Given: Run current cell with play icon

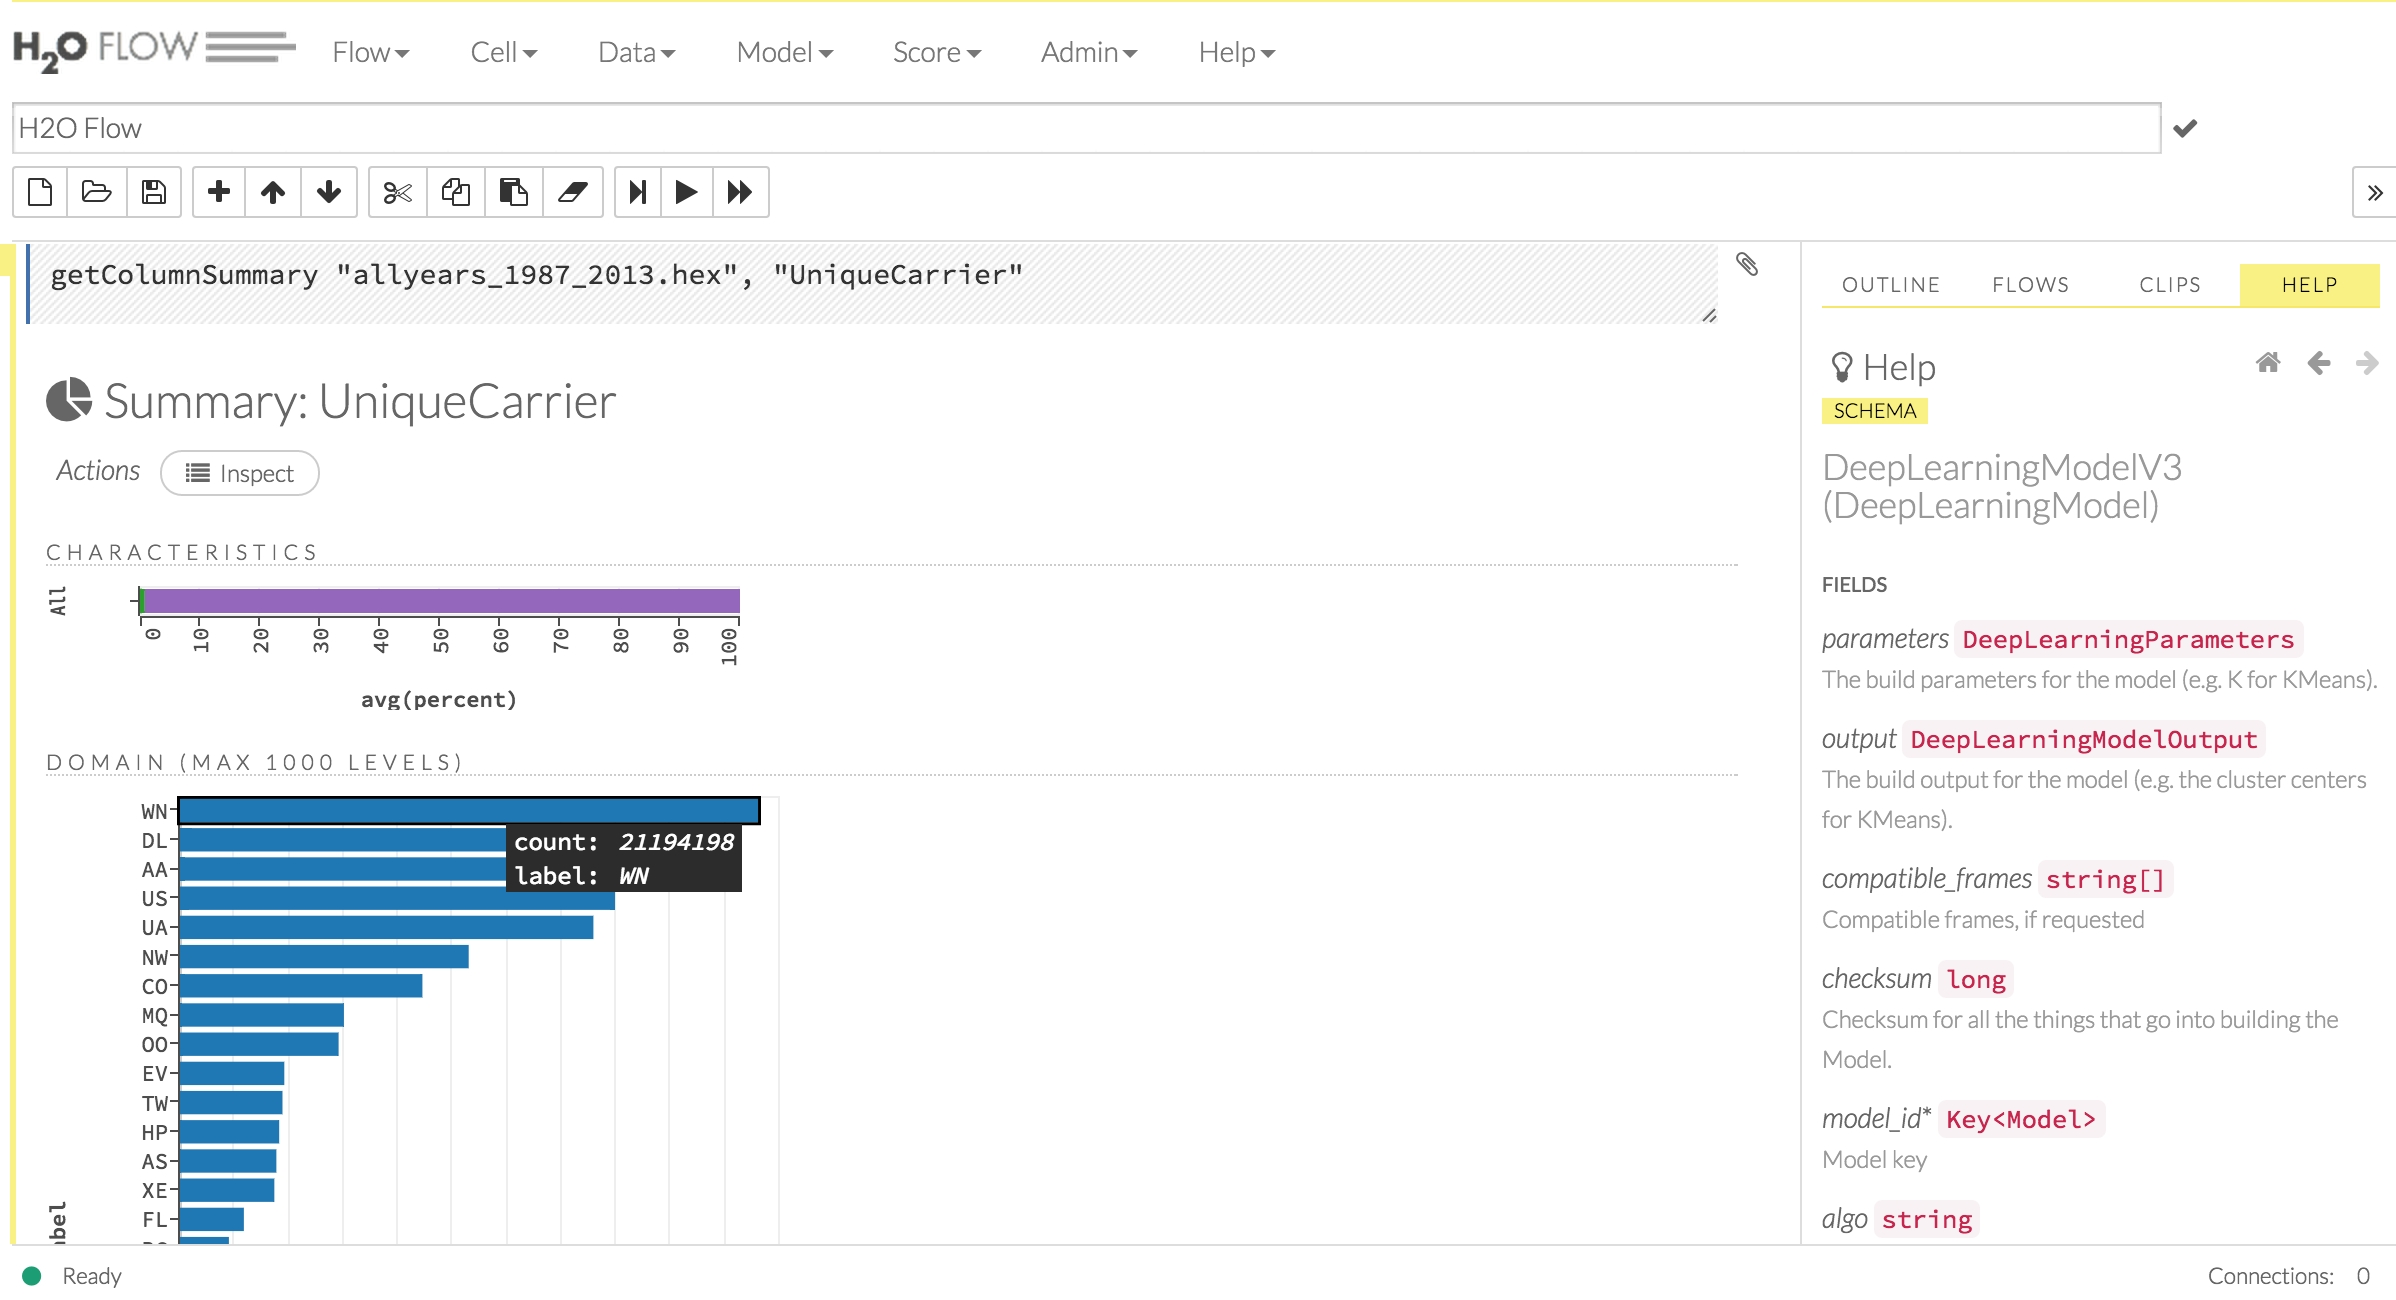Looking at the screenshot, I should coord(687,192).
